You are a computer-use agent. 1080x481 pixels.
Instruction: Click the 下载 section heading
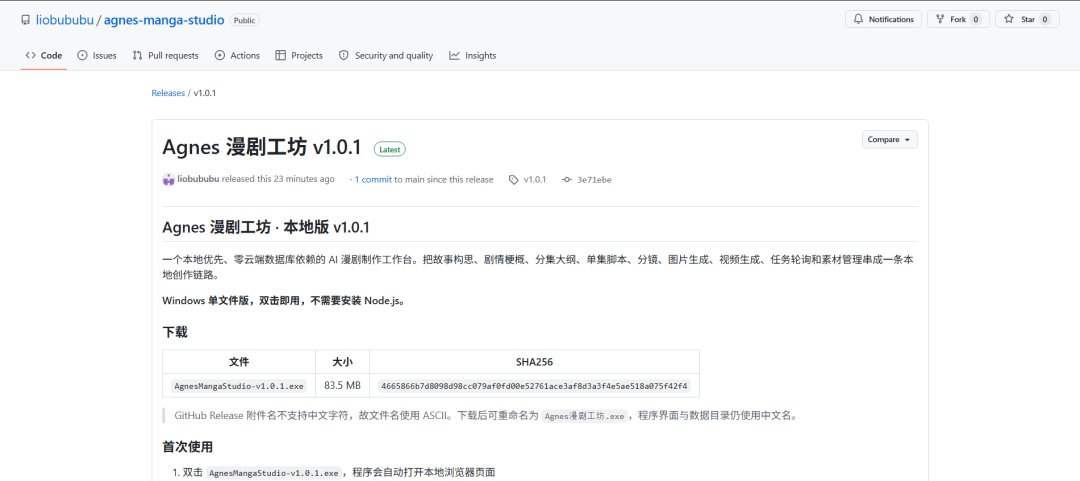pos(175,332)
